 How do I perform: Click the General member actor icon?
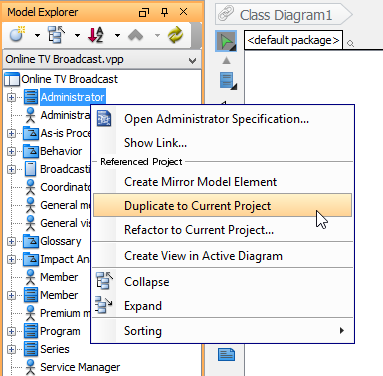30,205
